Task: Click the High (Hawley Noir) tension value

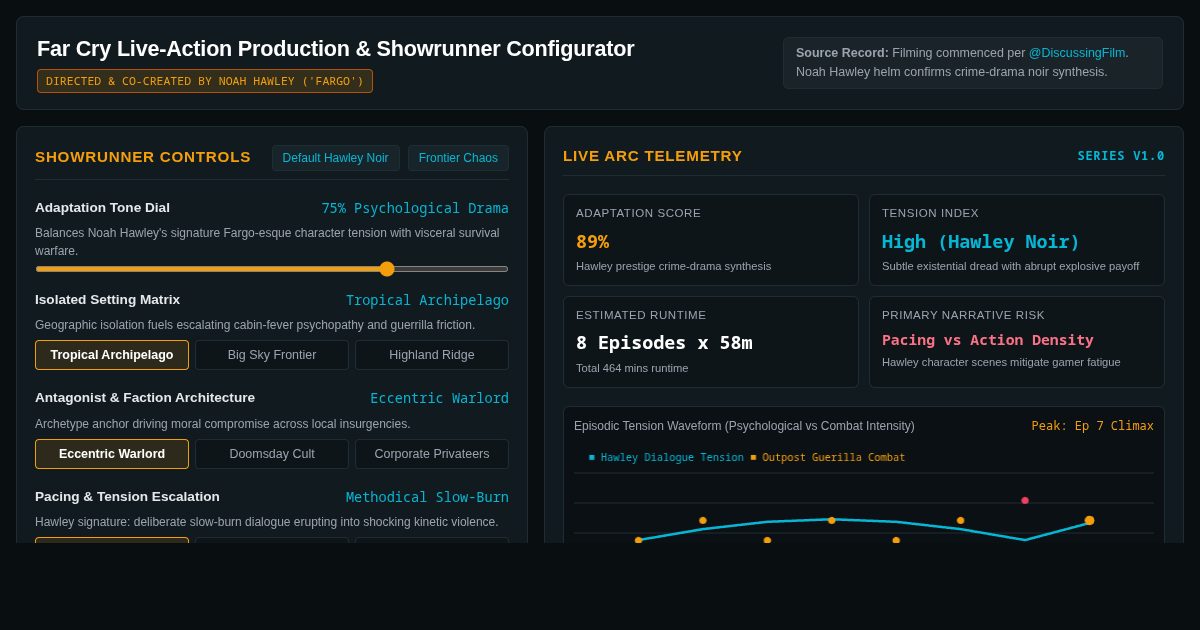Action: pyautogui.click(x=981, y=241)
